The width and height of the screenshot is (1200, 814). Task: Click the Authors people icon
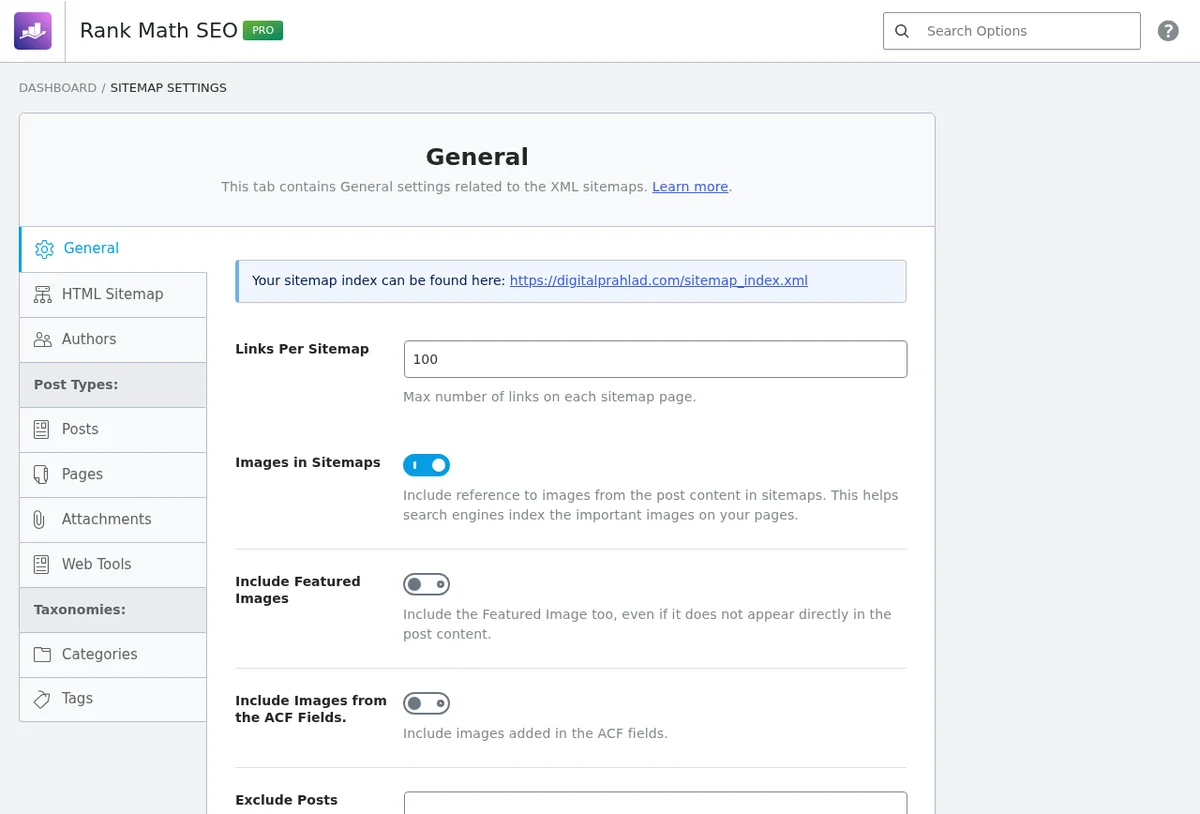tap(42, 339)
